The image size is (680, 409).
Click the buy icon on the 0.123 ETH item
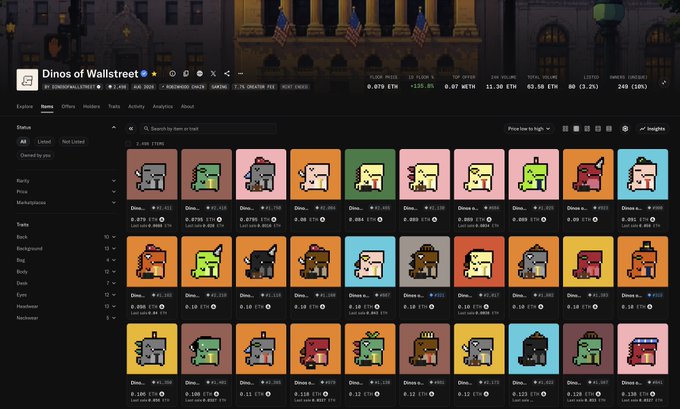543,394
